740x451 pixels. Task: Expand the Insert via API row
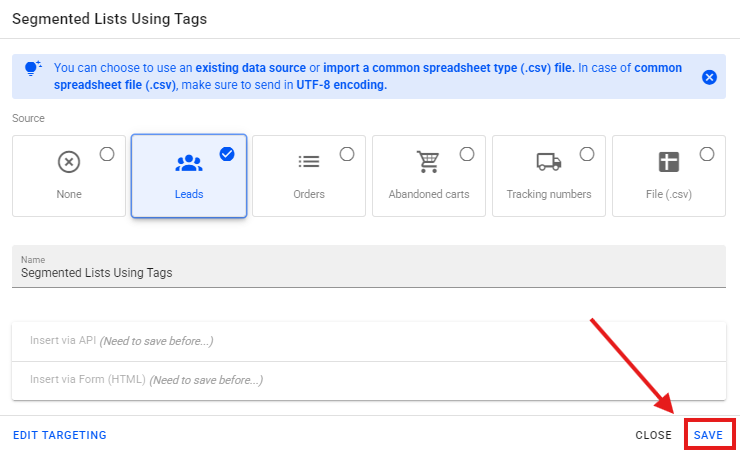(x=368, y=341)
